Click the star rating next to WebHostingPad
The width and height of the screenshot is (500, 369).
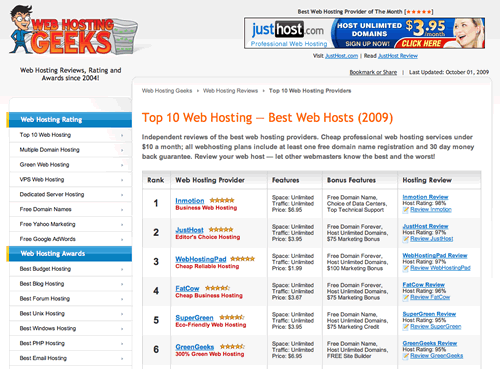[243, 259]
